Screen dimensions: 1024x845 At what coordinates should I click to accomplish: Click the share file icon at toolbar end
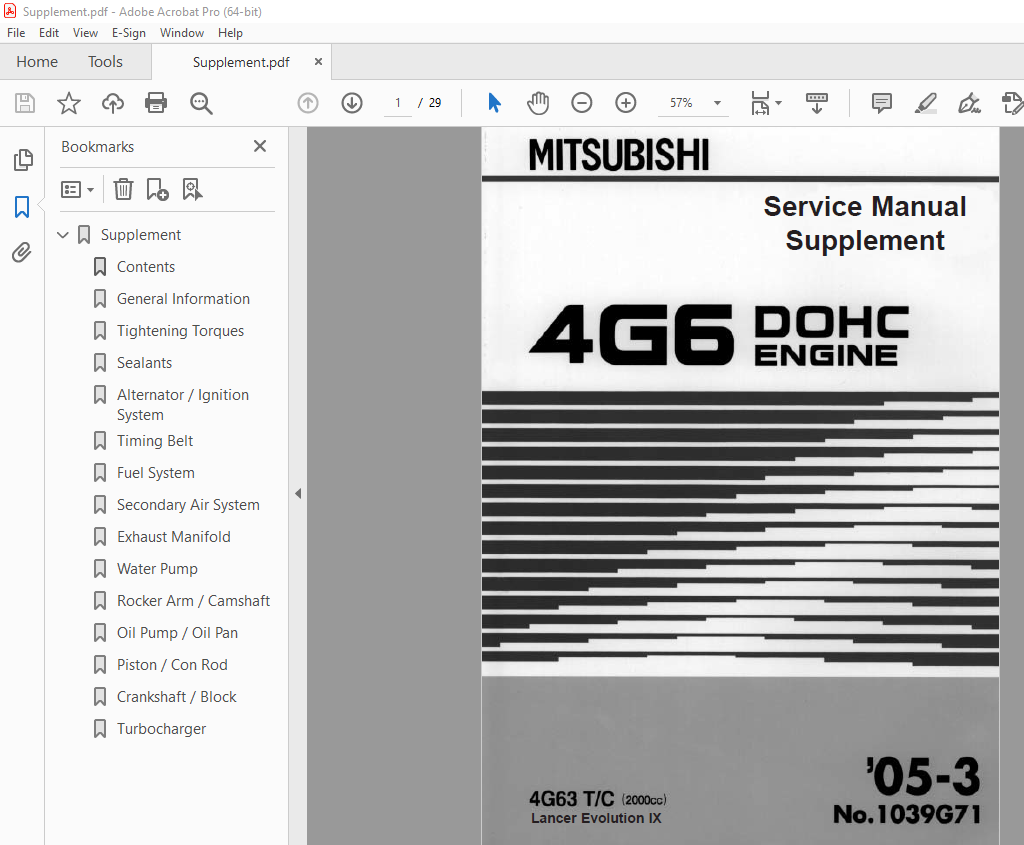pyautogui.click(x=1012, y=103)
